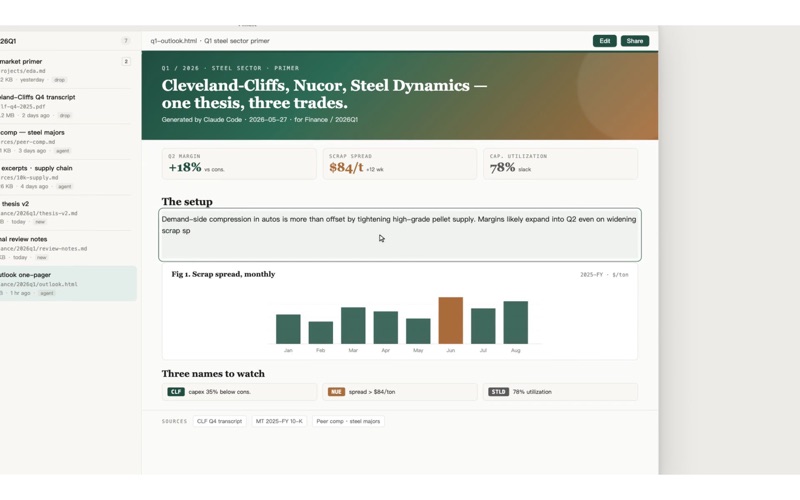Click the 2 badge on market primer
Viewport: 800px width, 500px height.
[126, 61]
